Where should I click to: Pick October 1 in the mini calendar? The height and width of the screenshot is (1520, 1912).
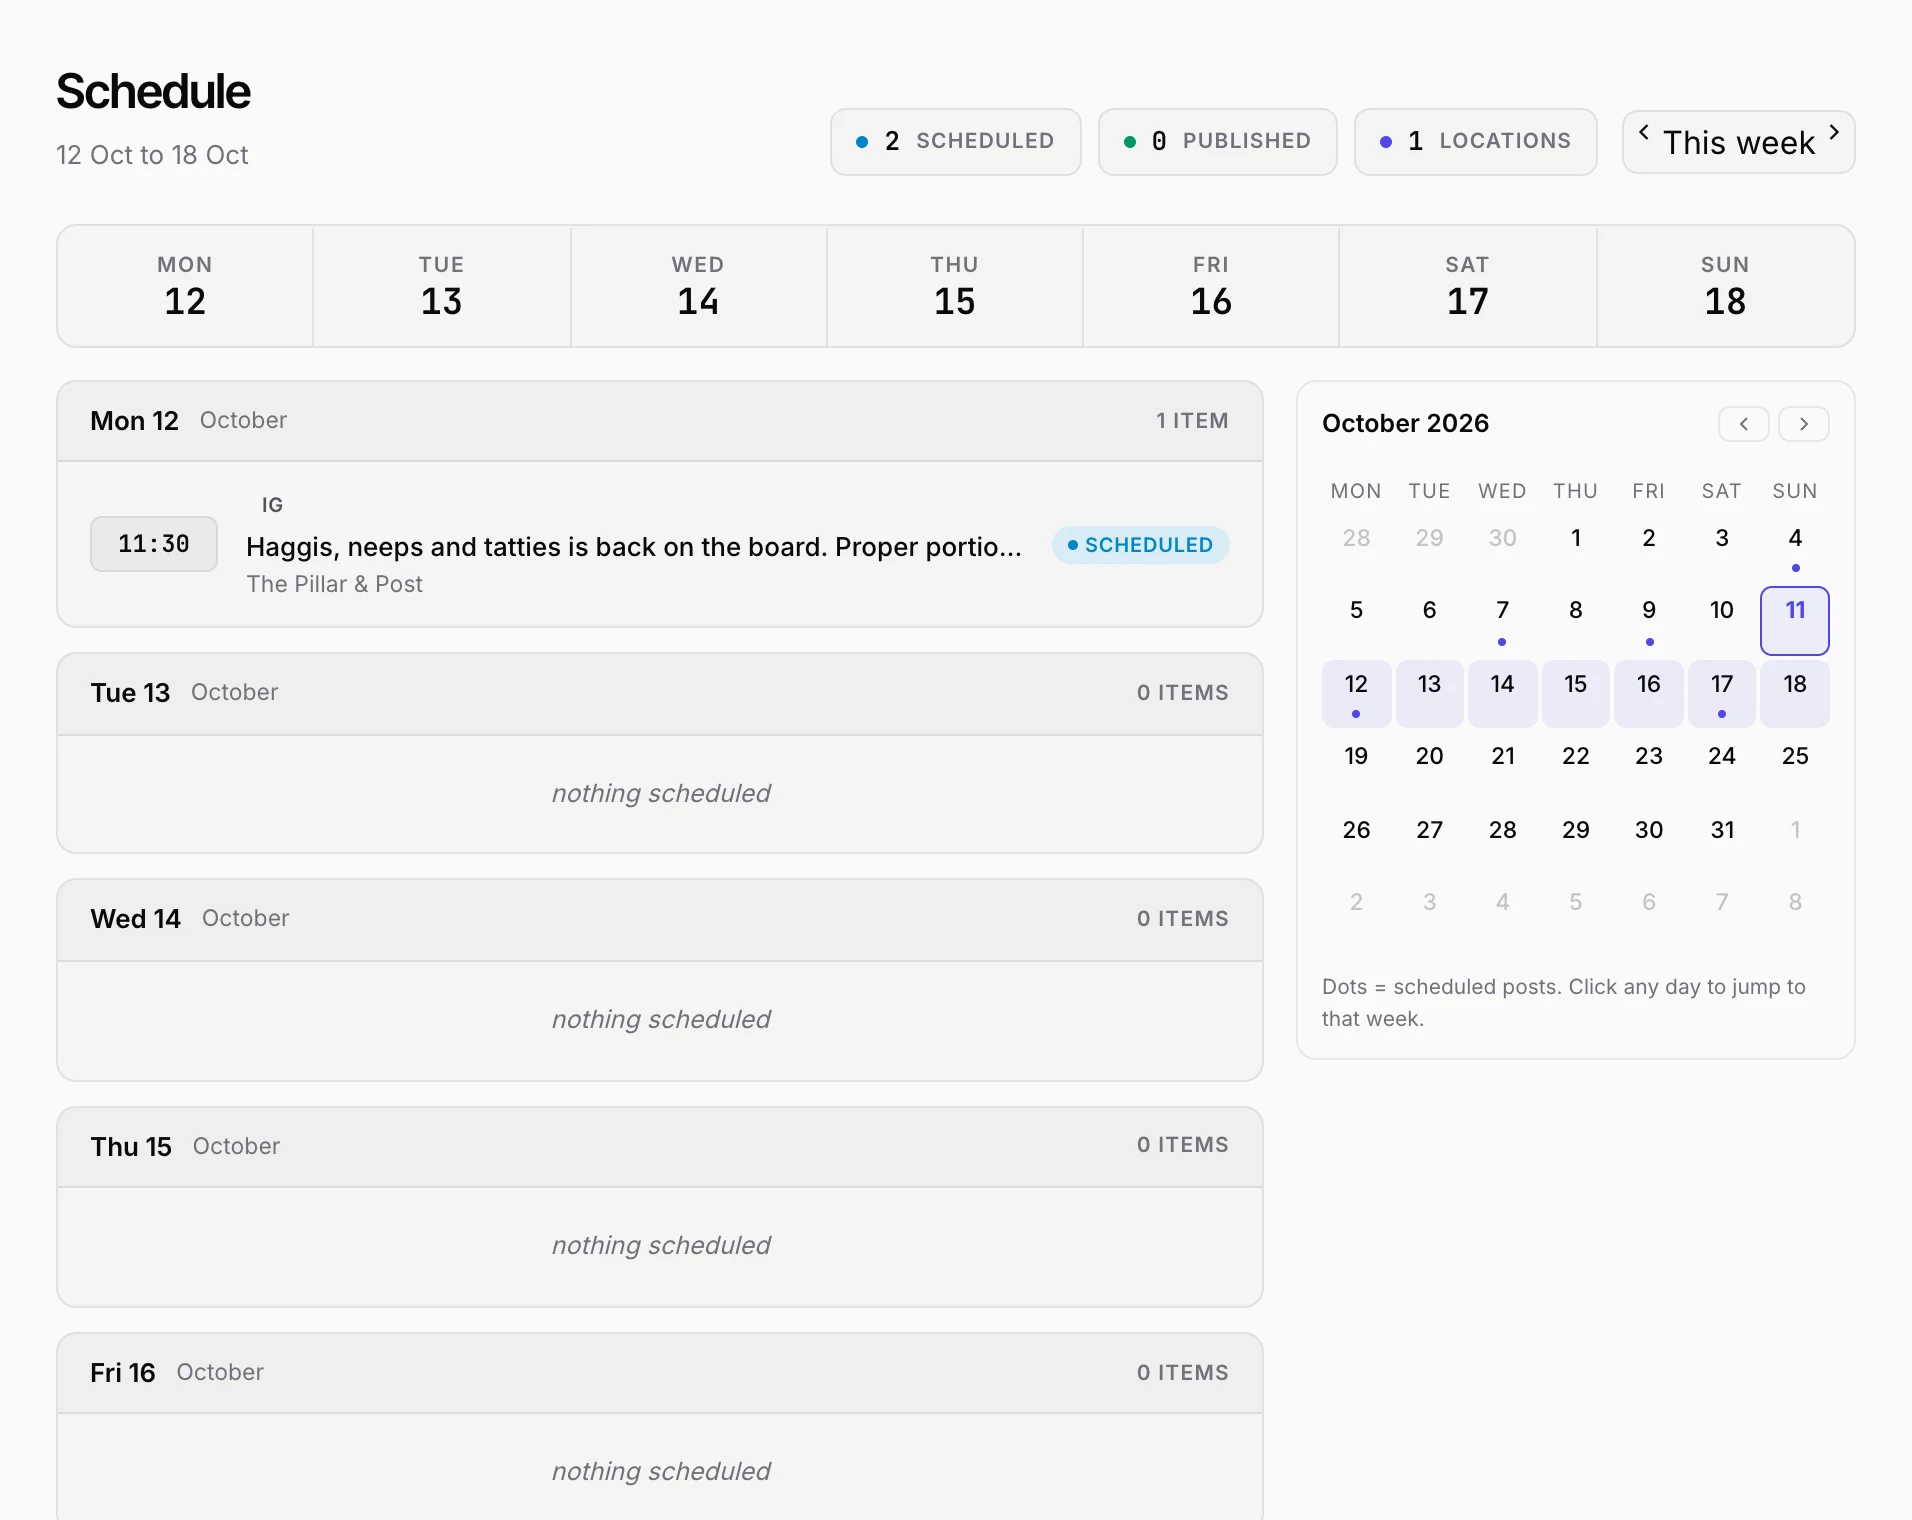click(1576, 547)
